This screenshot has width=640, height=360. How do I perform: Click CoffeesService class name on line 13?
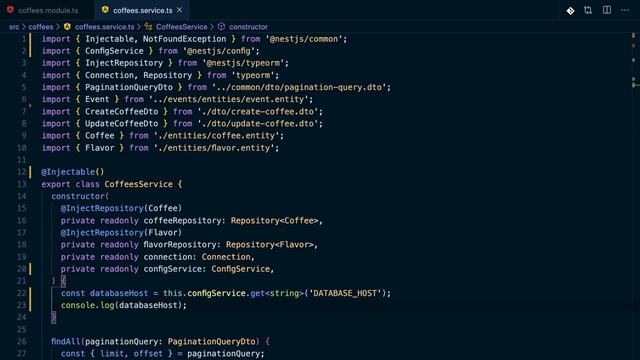[138, 184]
